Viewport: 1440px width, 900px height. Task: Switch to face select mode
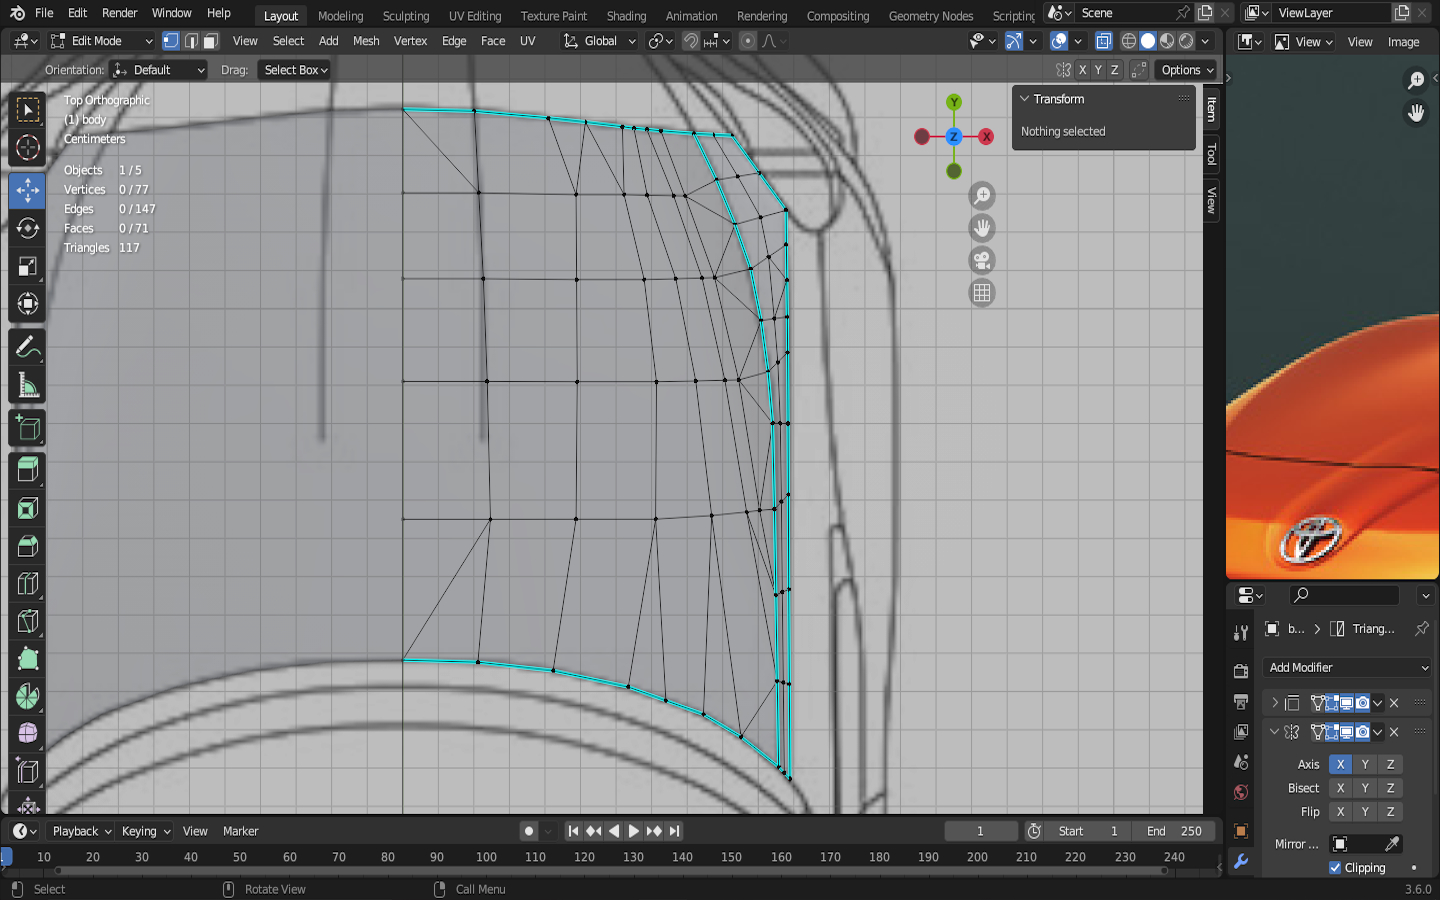pyautogui.click(x=210, y=41)
